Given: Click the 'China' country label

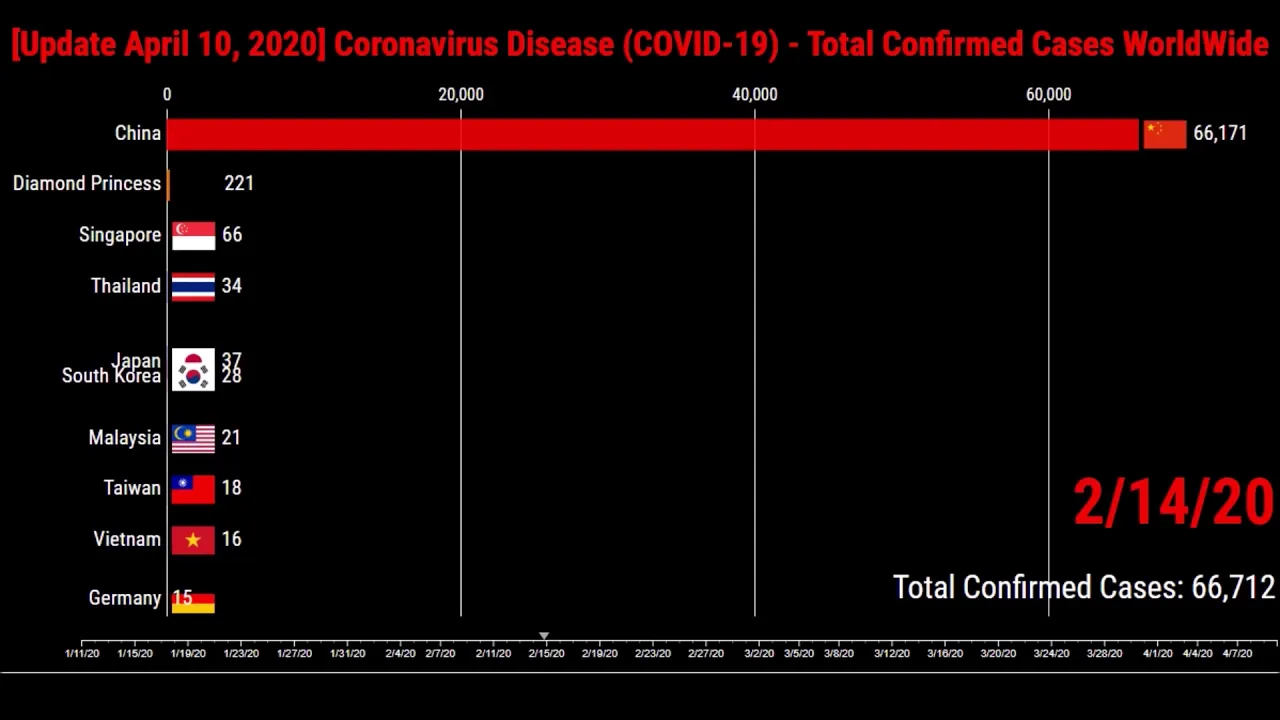Looking at the screenshot, I should point(138,133).
